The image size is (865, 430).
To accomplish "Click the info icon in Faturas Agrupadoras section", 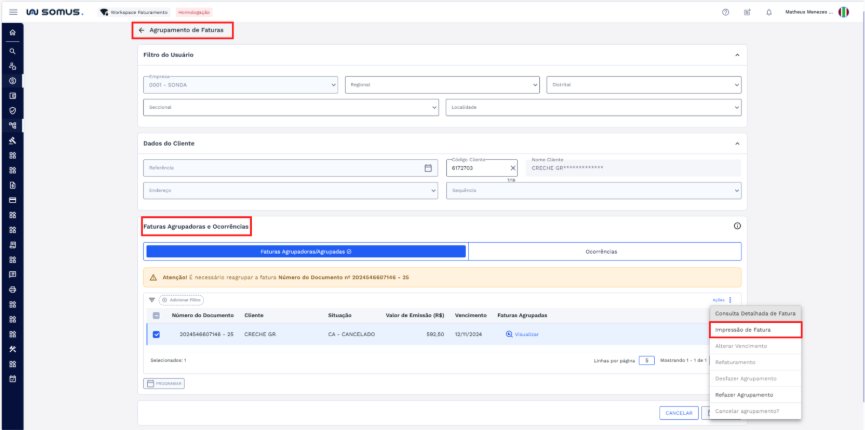I will click(x=737, y=226).
